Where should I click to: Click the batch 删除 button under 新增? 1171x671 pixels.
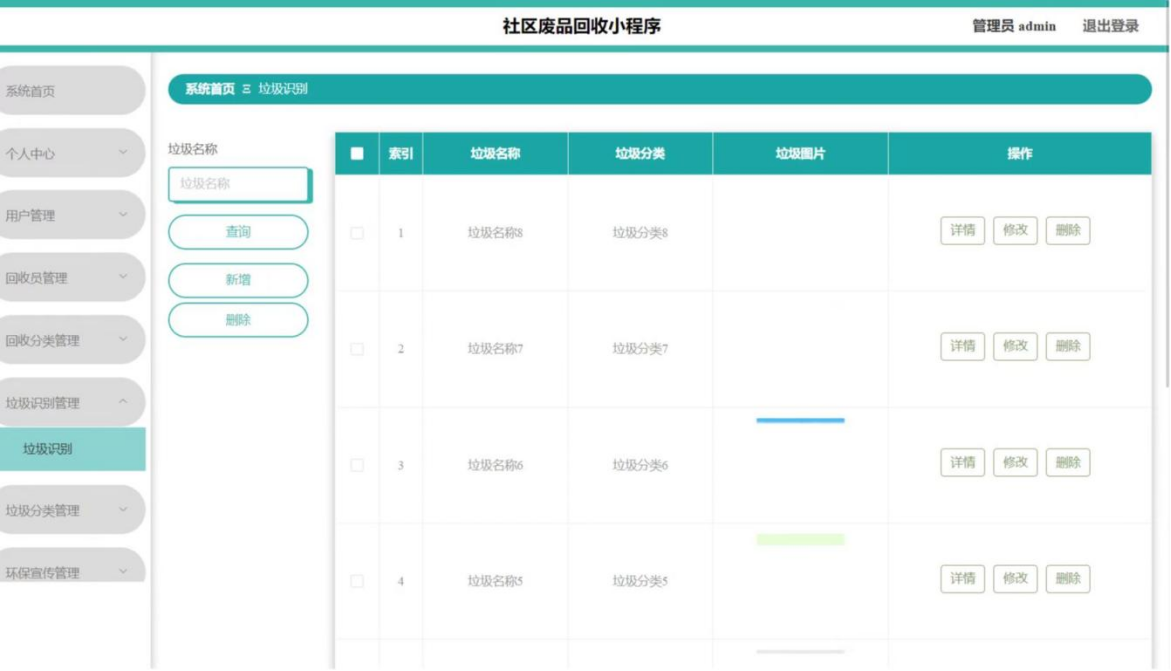point(238,320)
